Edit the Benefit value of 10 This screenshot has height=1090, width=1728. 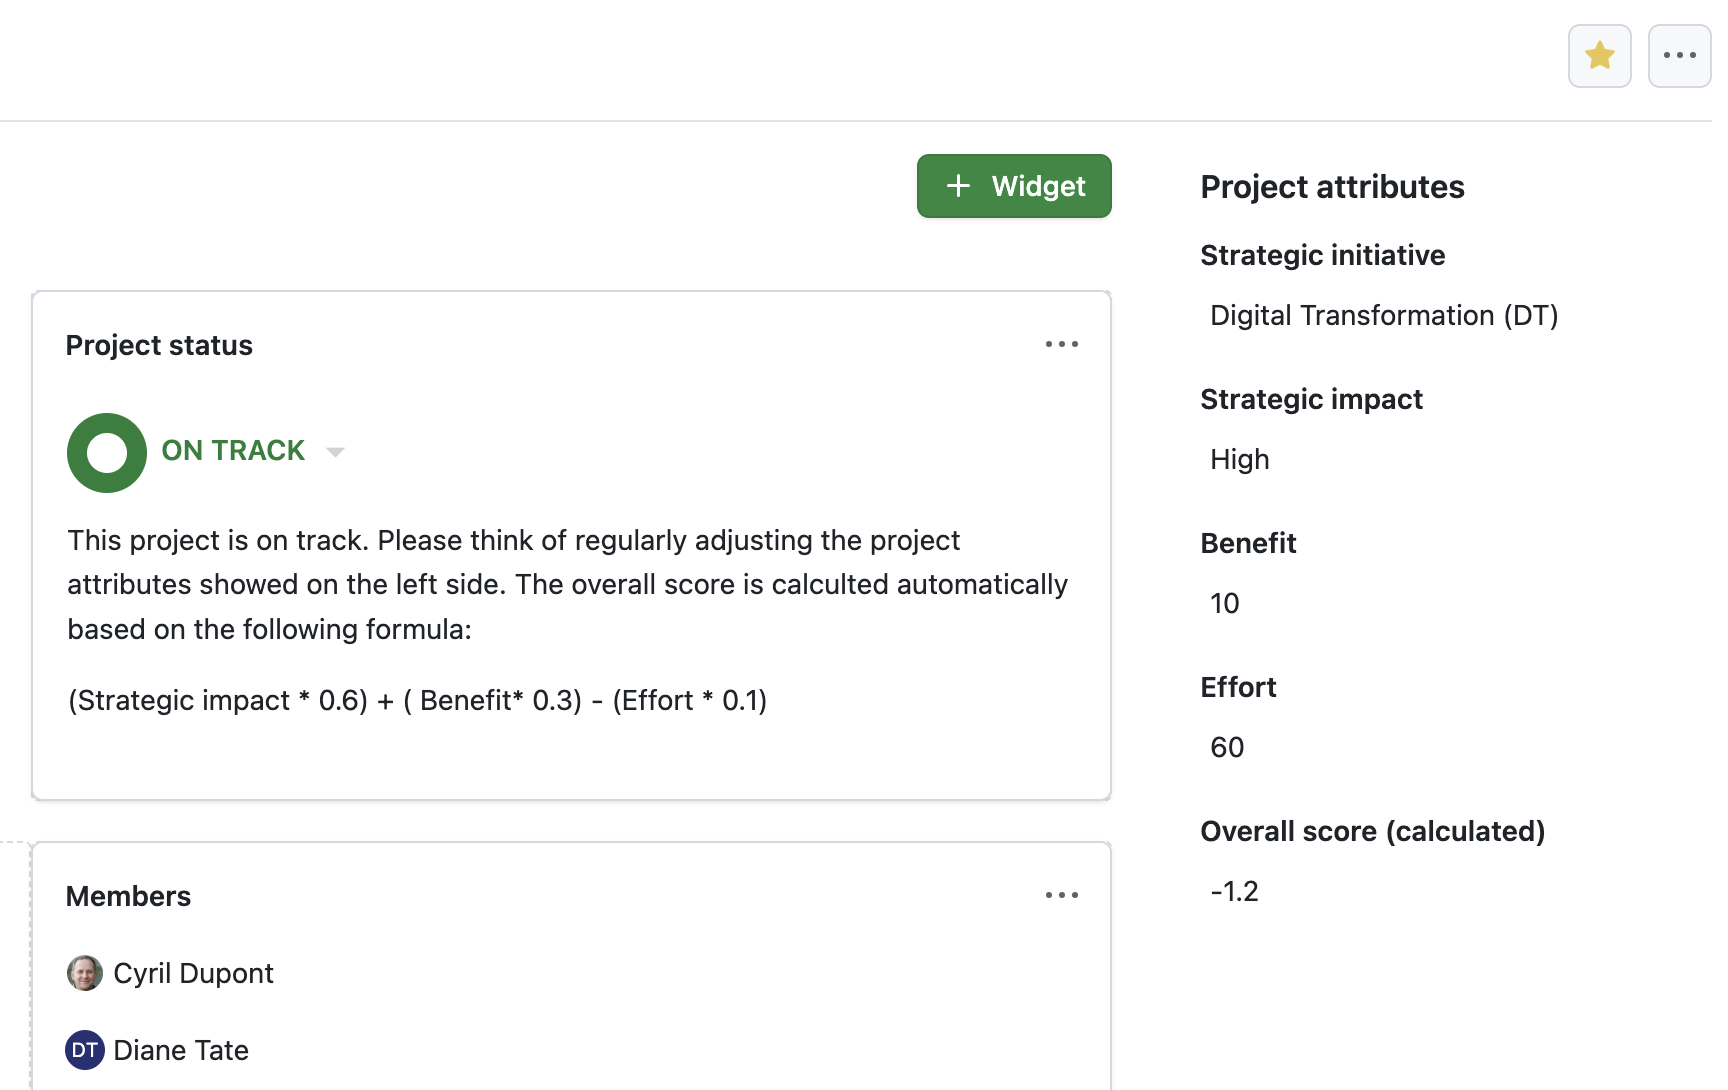(x=1224, y=603)
